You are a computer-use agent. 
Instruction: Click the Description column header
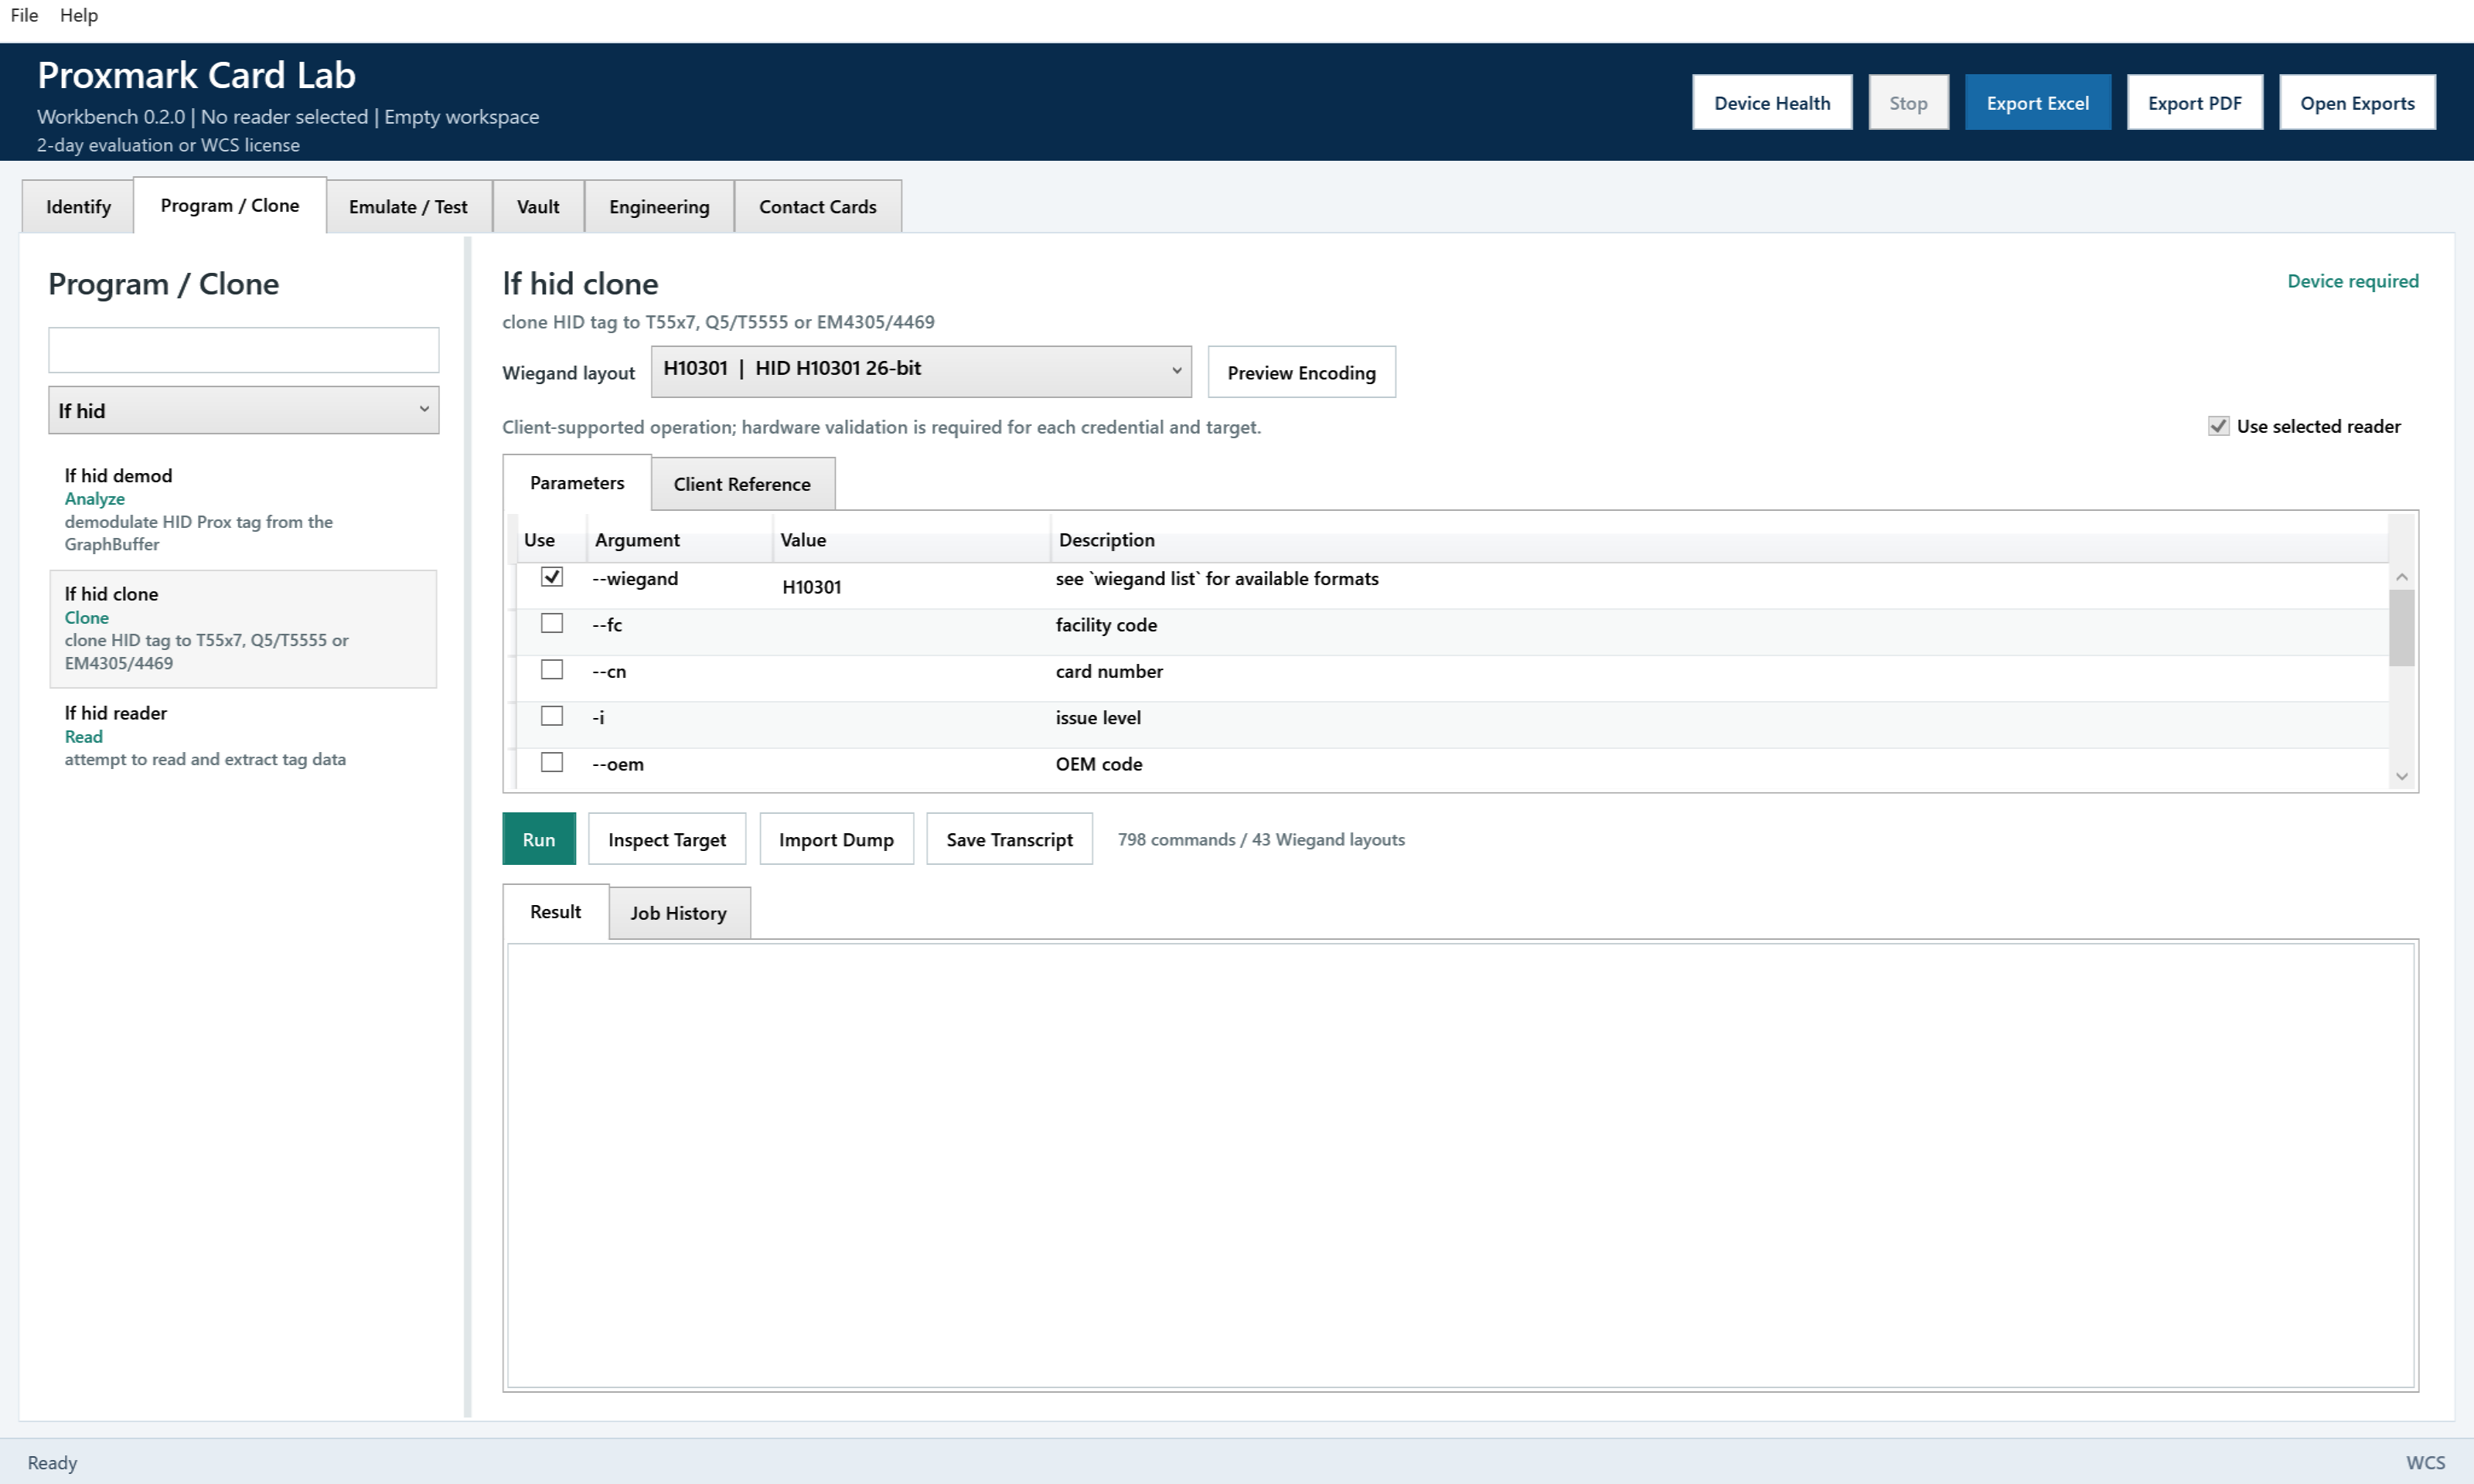pyautogui.click(x=1719, y=540)
